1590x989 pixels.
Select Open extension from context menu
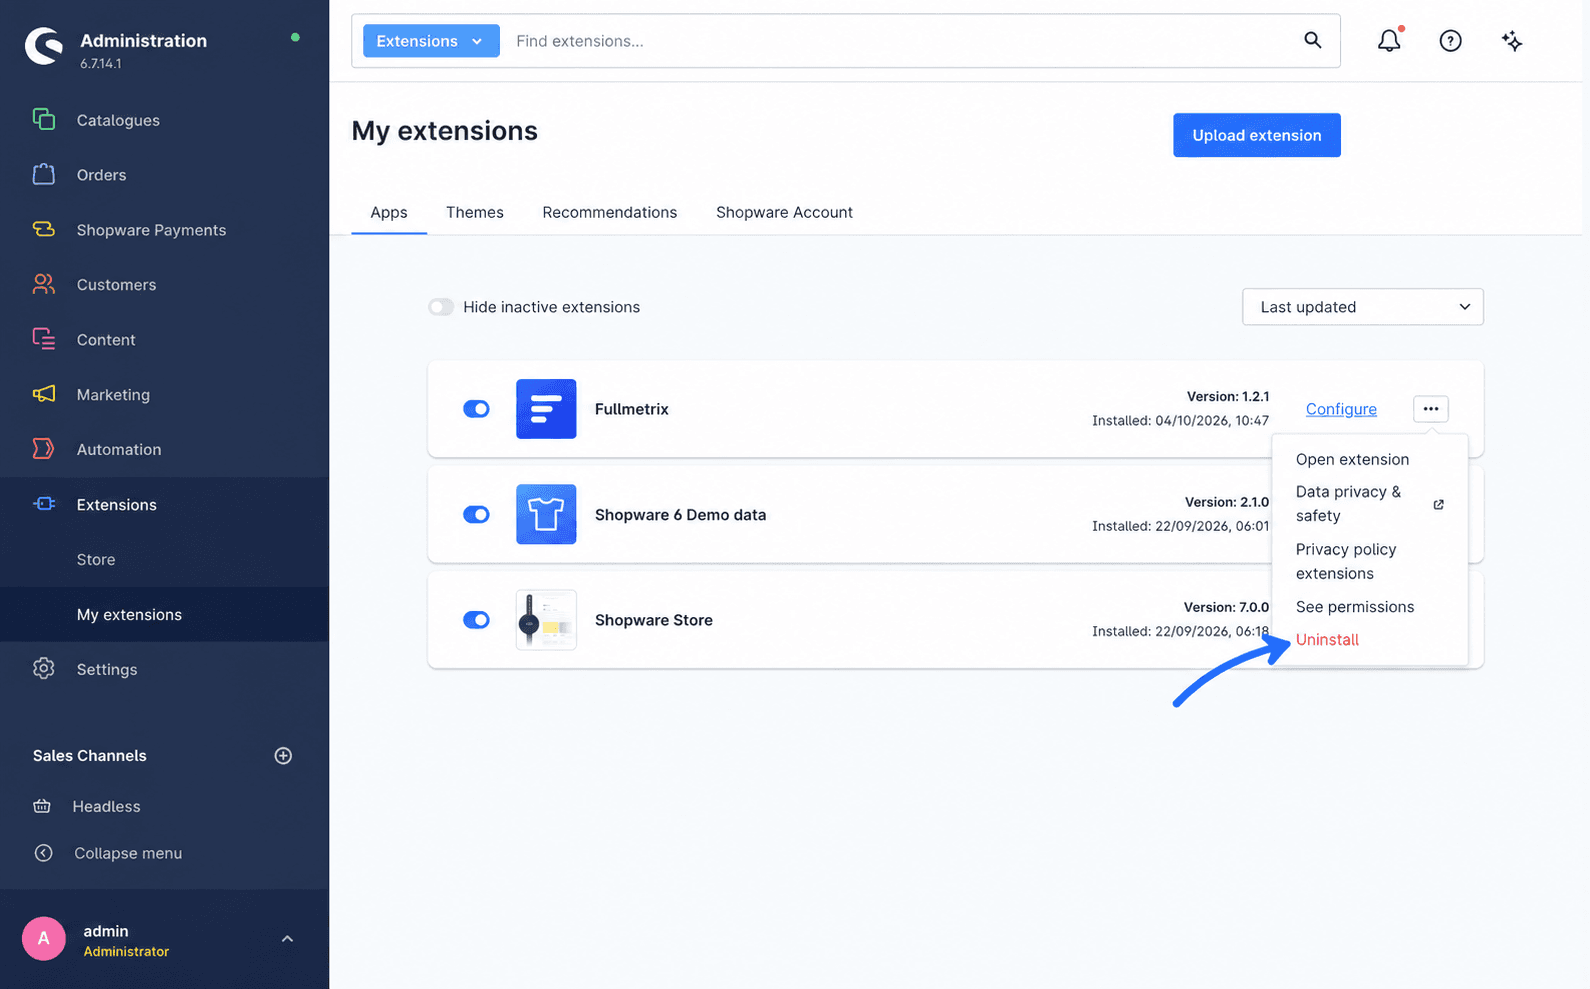(1352, 459)
